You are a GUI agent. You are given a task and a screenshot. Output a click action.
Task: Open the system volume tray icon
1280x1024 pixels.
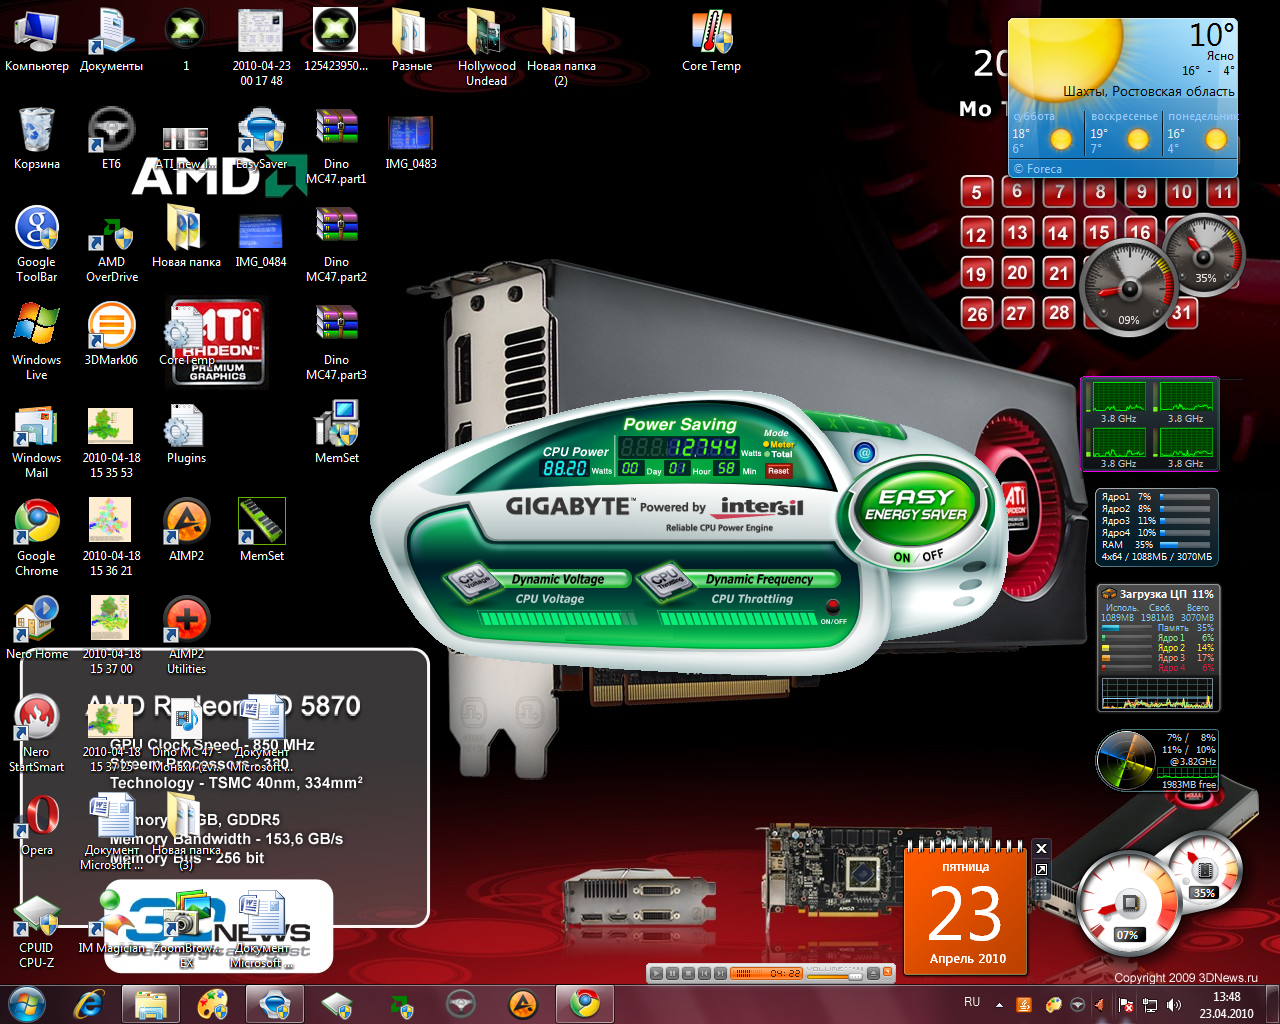tap(1174, 1004)
